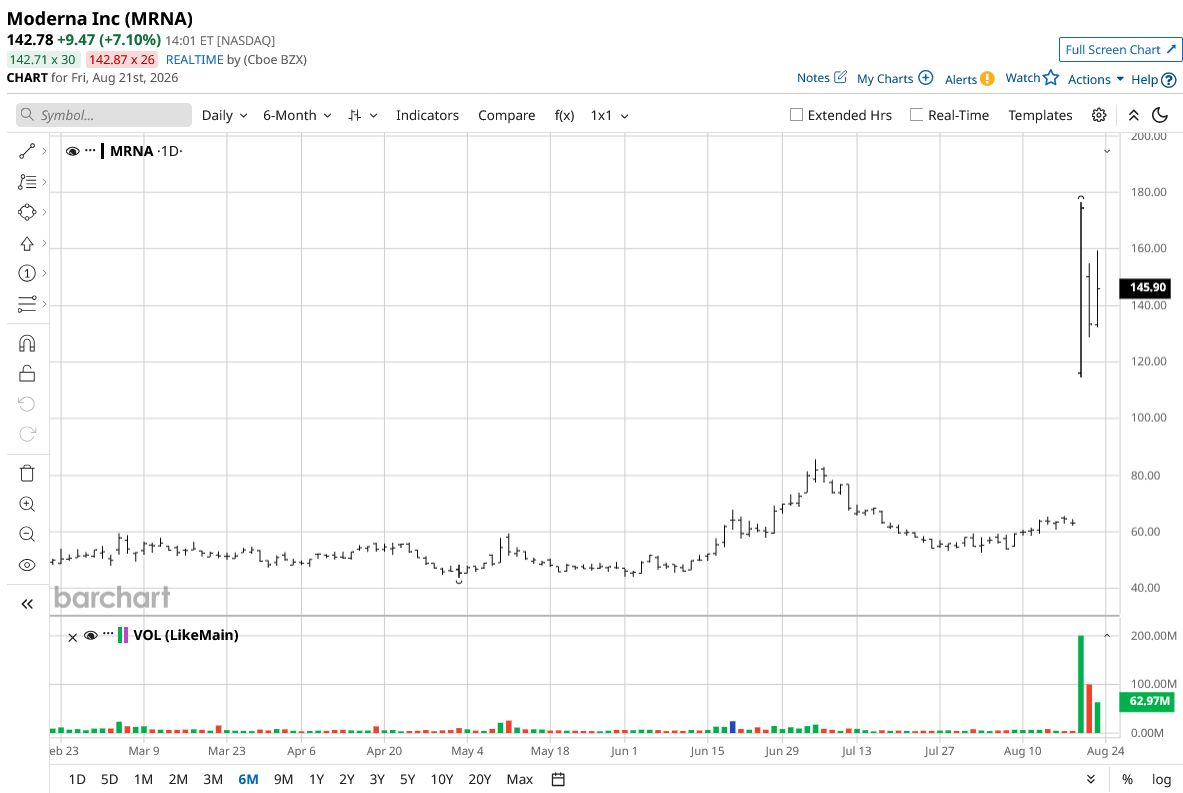This screenshot has height=793, width=1183.
Task: Toggle magnet snap mode
Action: click(26, 344)
